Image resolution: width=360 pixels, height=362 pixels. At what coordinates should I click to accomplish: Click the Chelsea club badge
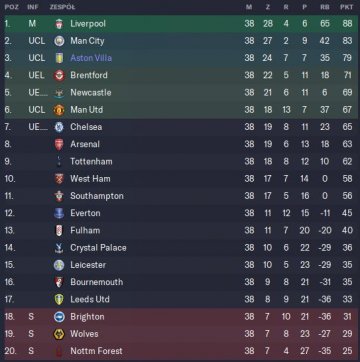click(x=59, y=127)
